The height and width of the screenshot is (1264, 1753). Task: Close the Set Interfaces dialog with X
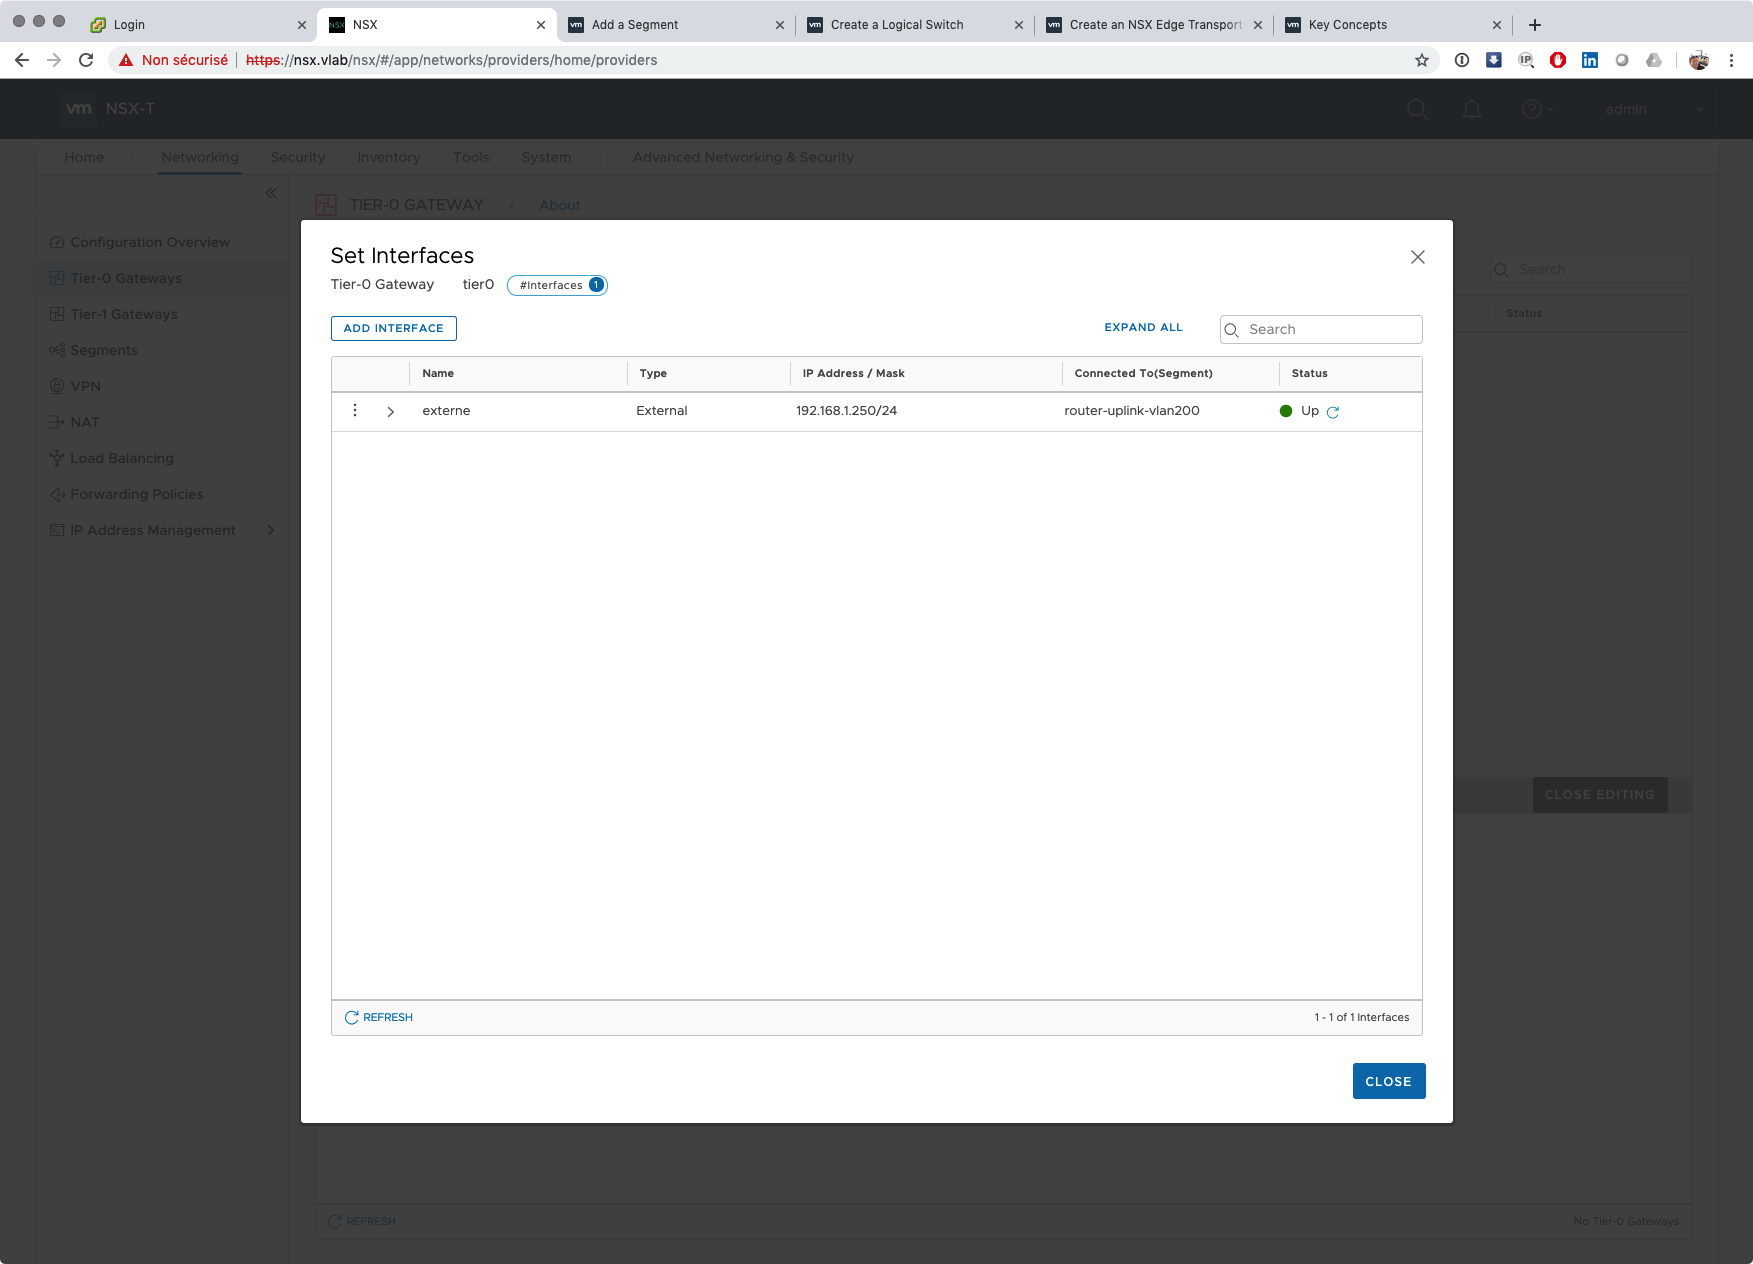tap(1417, 257)
